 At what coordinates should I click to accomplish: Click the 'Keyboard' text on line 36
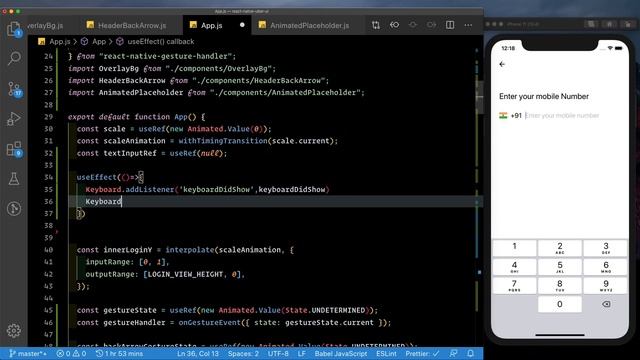point(103,202)
